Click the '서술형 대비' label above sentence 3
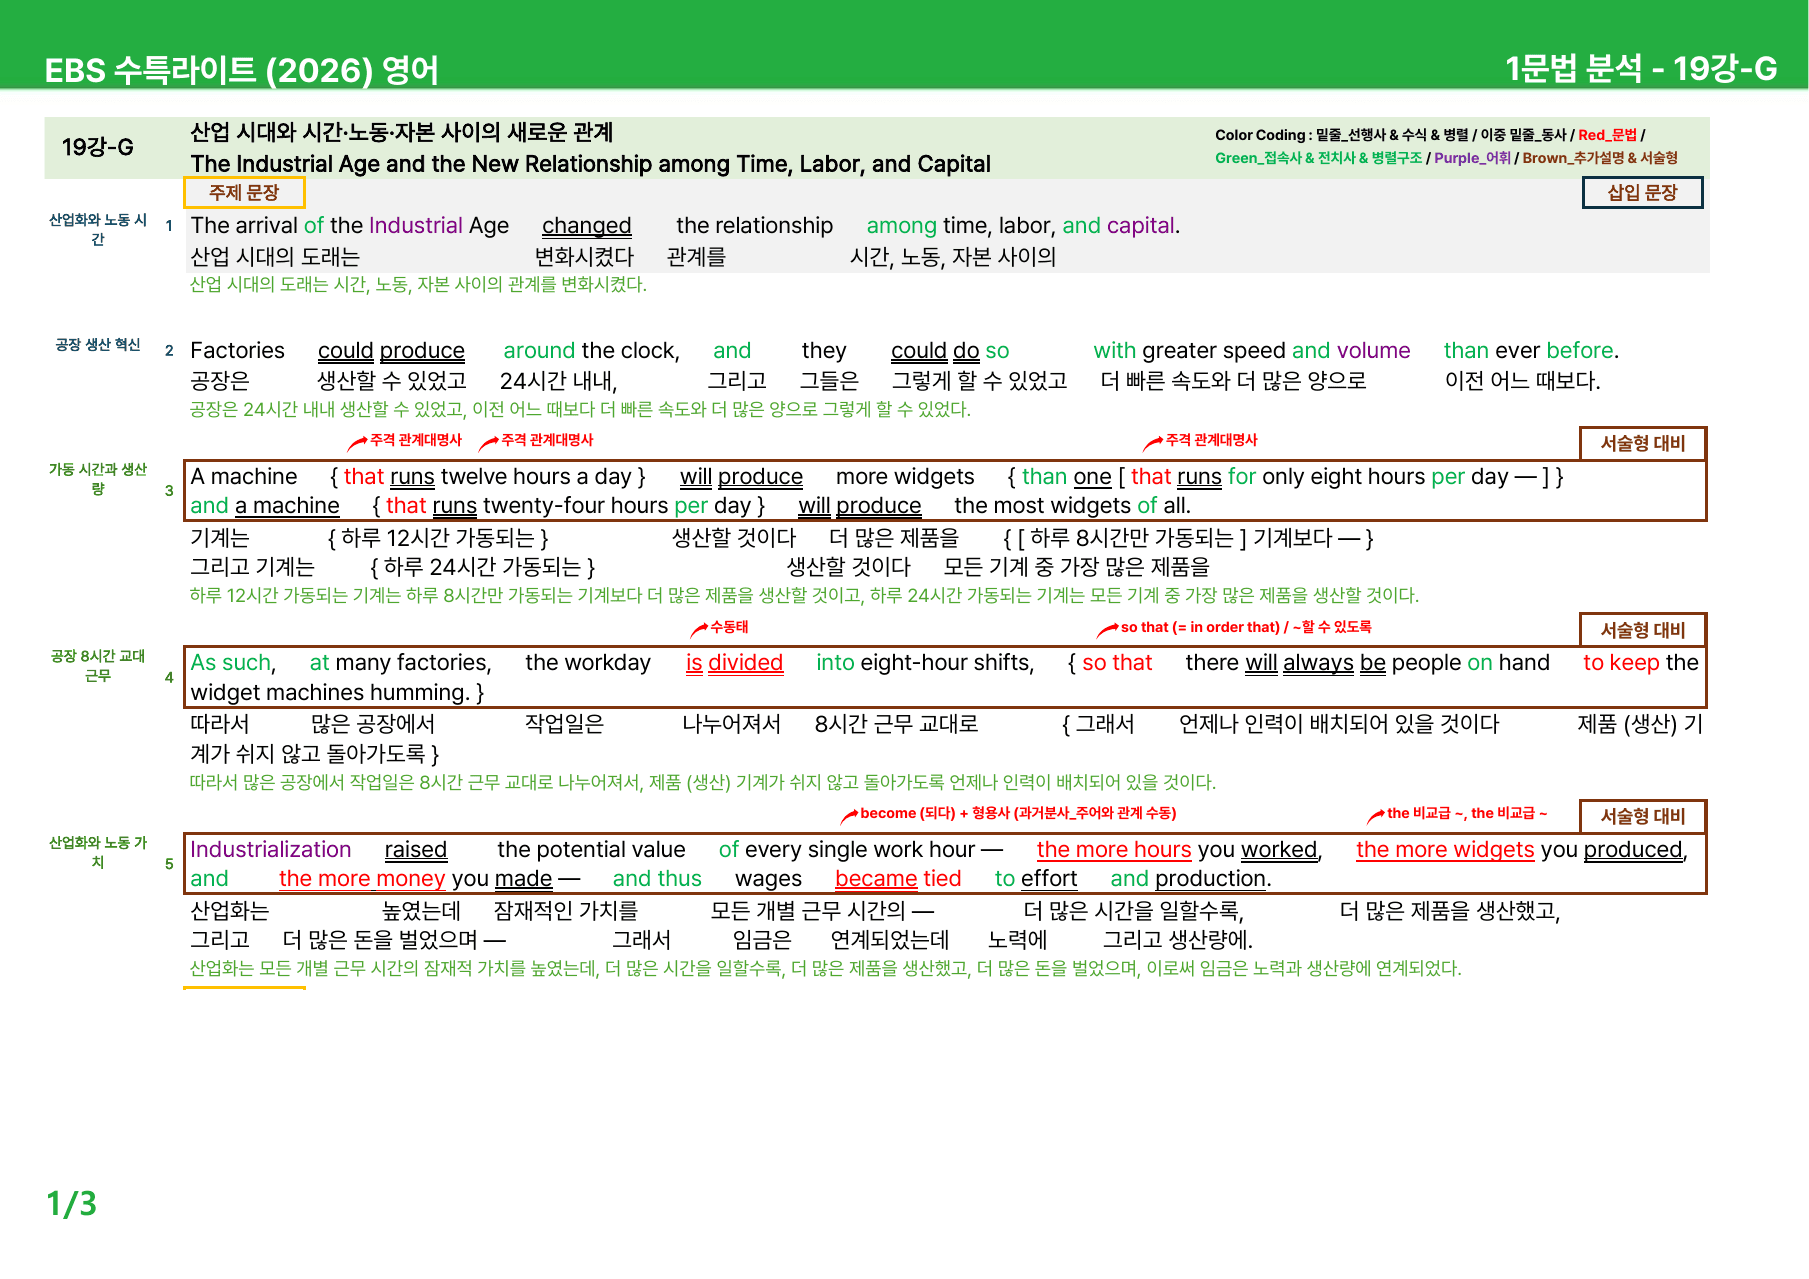Viewport: 1809px width, 1279px height. (x=1643, y=443)
